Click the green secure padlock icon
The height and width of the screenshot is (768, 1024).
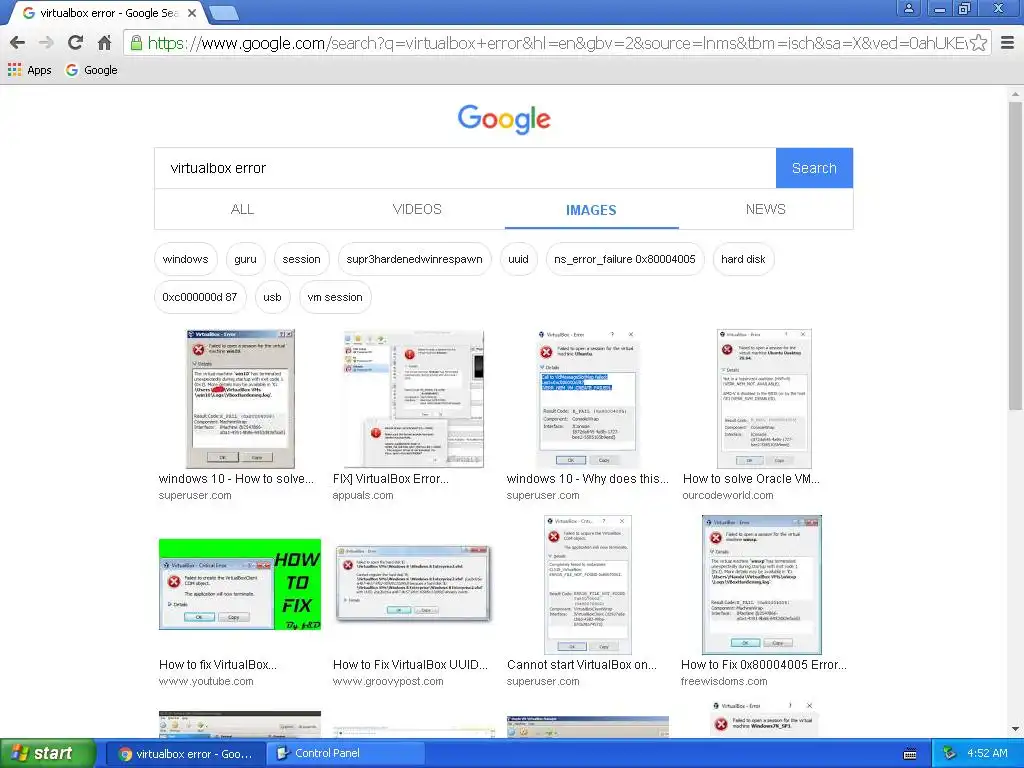click(136, 43)
